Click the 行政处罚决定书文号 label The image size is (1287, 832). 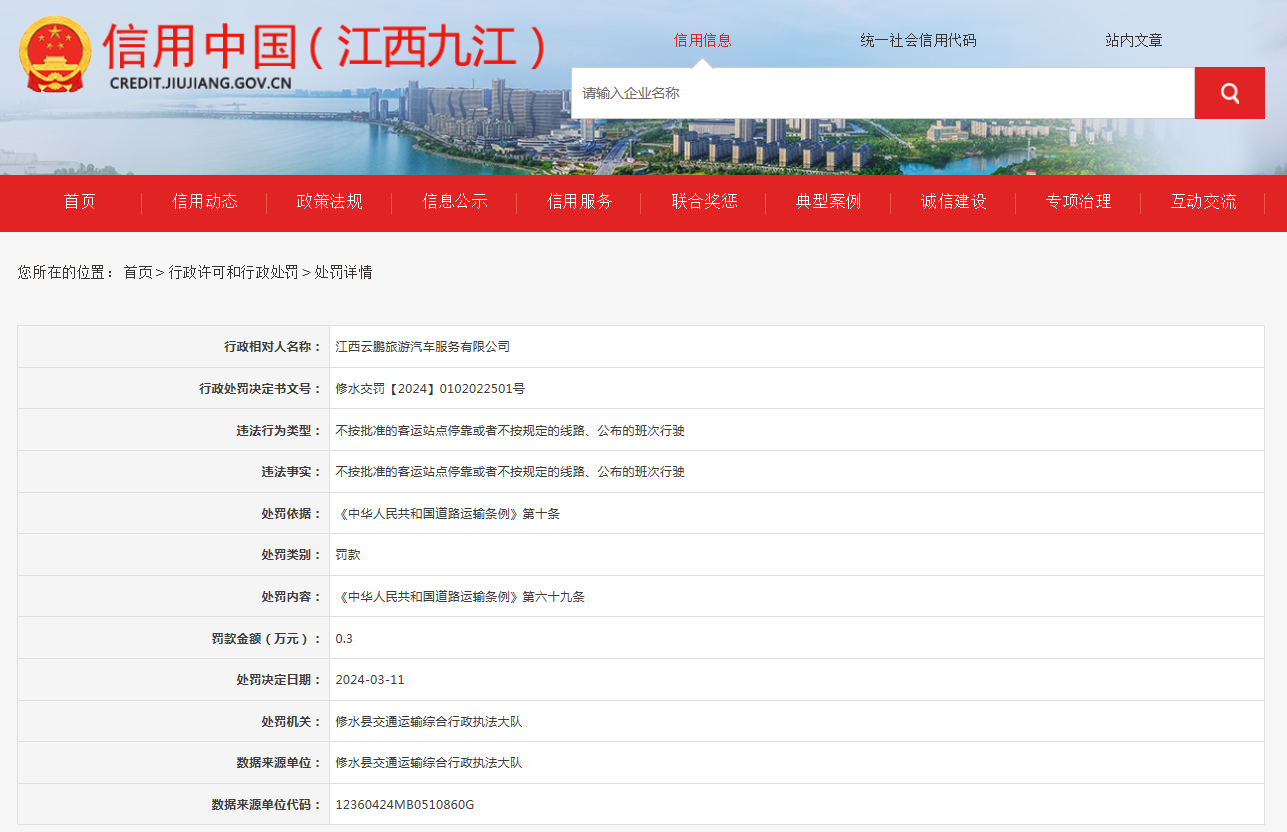point(261,389)
